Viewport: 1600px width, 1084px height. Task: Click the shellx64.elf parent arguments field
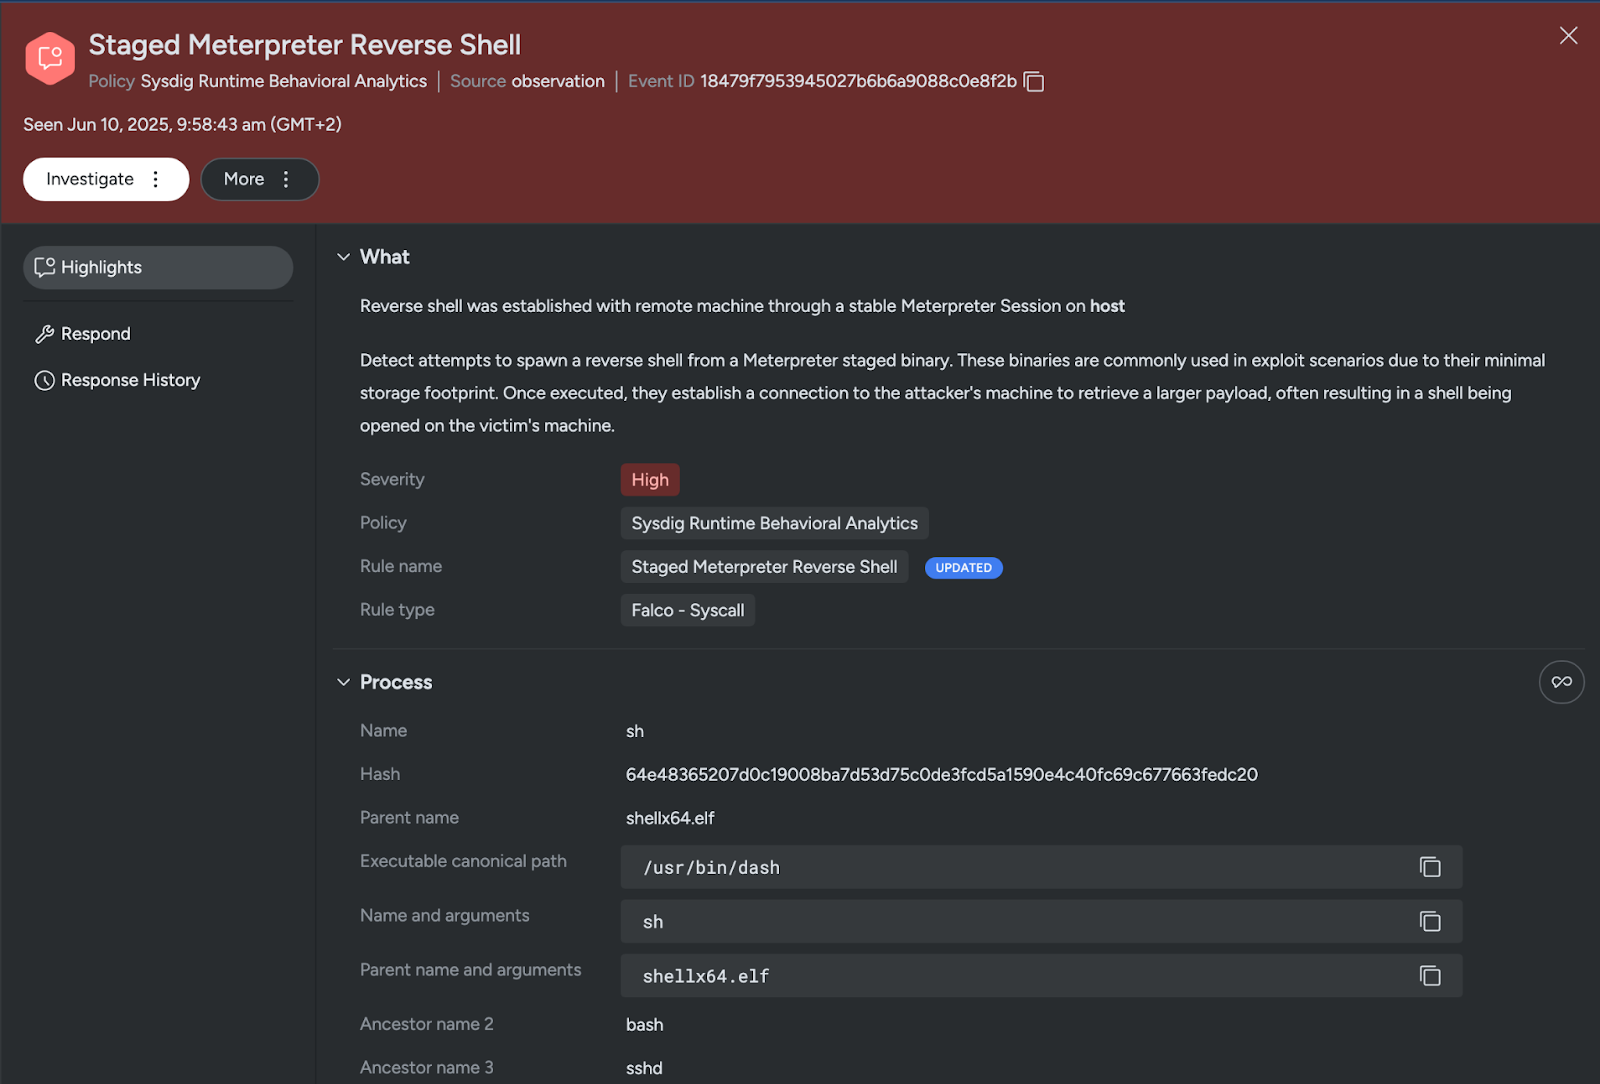coord(1041,975)
